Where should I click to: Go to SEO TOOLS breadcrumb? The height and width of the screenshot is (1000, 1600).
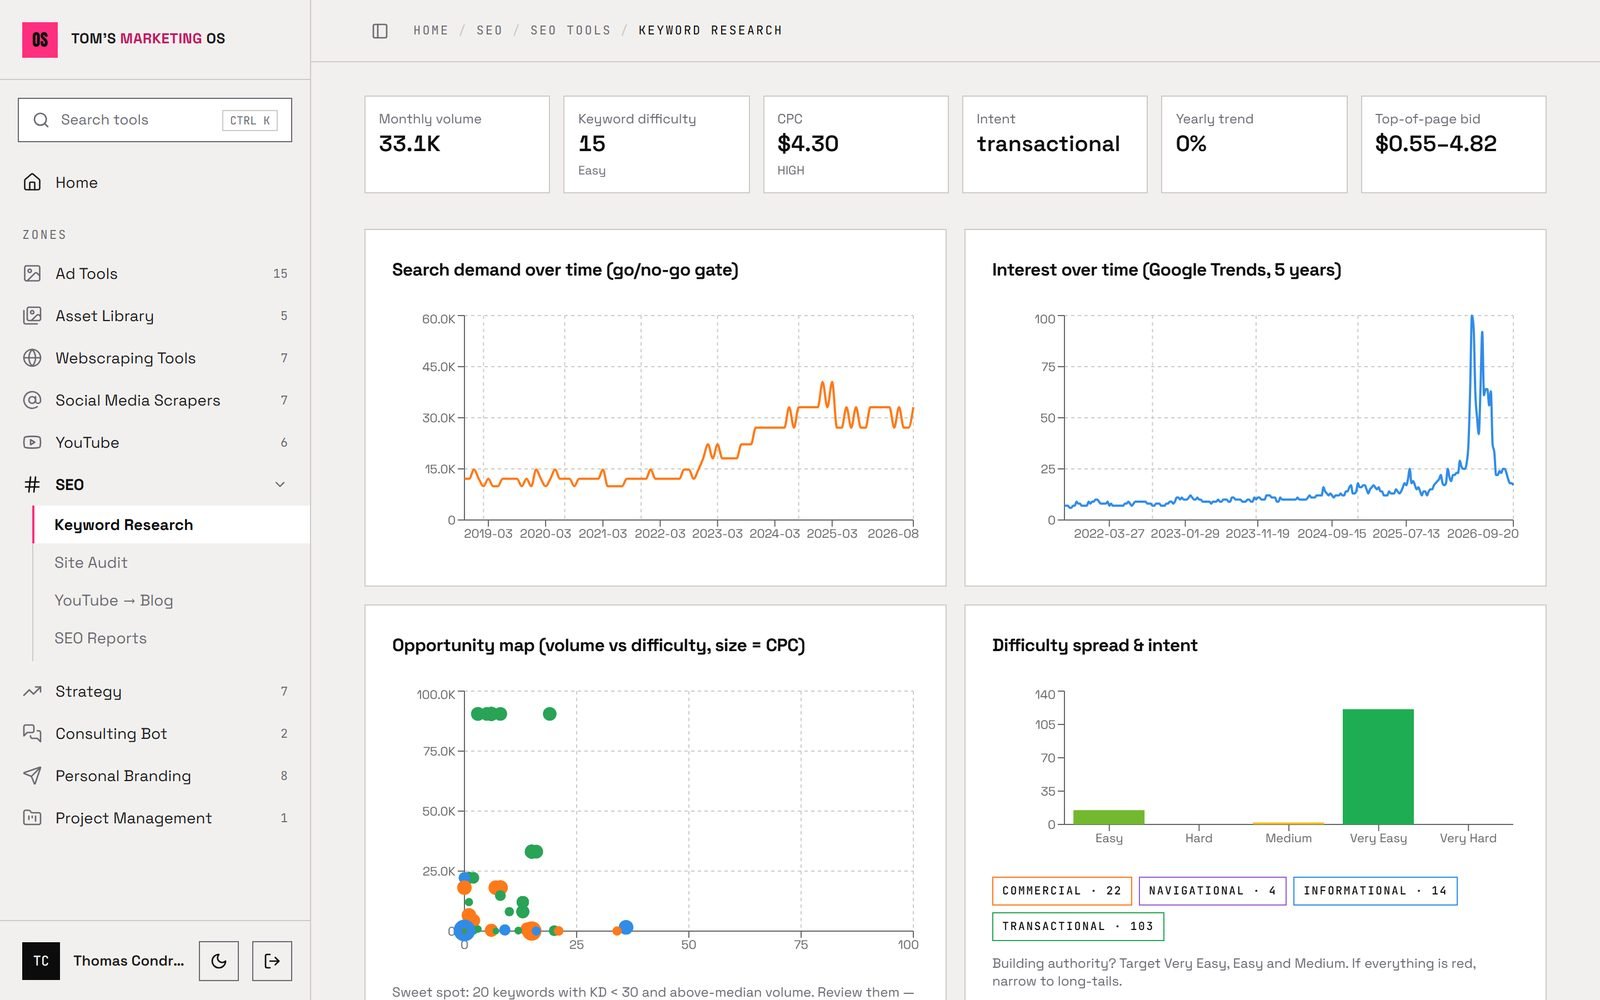coord(570,31)
